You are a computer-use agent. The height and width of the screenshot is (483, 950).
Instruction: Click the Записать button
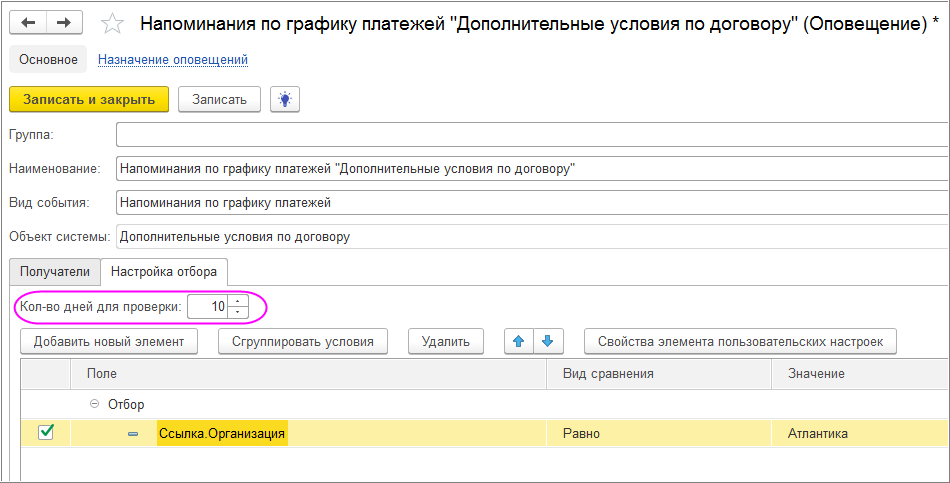point(219,99)
